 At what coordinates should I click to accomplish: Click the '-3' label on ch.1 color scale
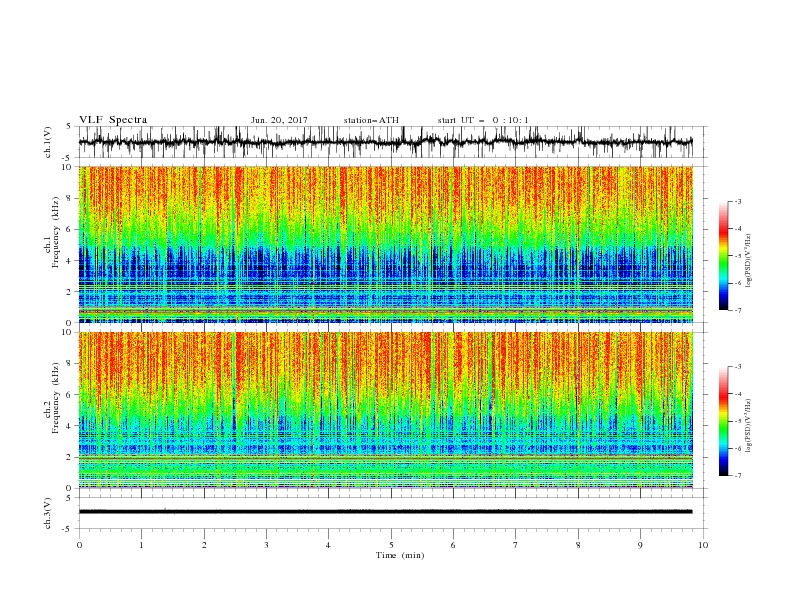(738, 201)
